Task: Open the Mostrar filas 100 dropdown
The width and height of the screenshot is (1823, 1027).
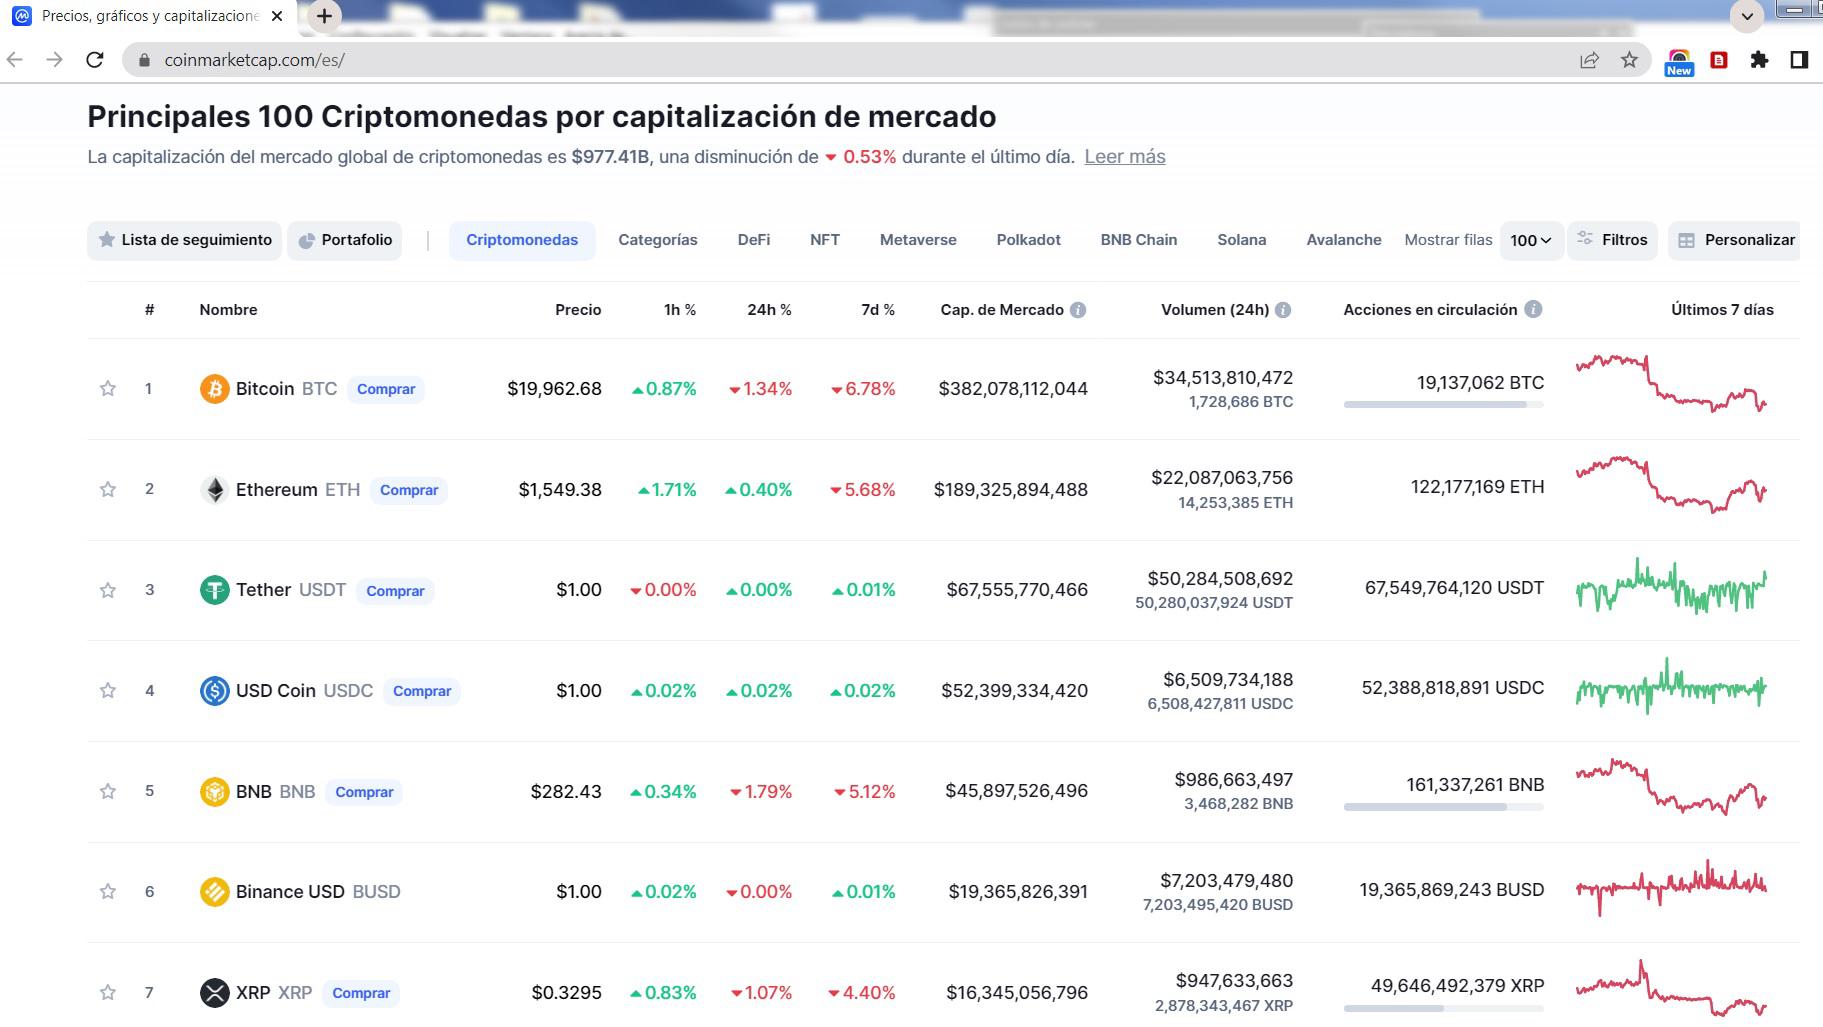Action: click(1531, 241)
